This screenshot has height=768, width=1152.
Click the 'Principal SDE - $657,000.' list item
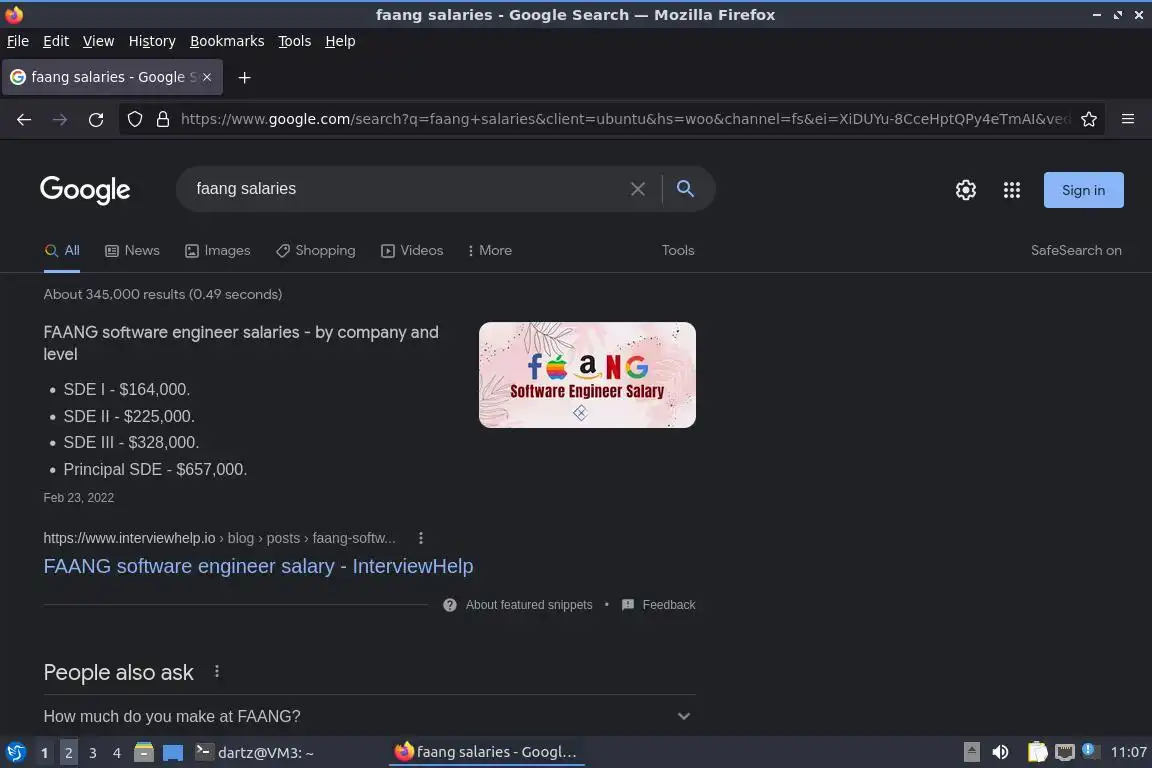pos(155,470)
